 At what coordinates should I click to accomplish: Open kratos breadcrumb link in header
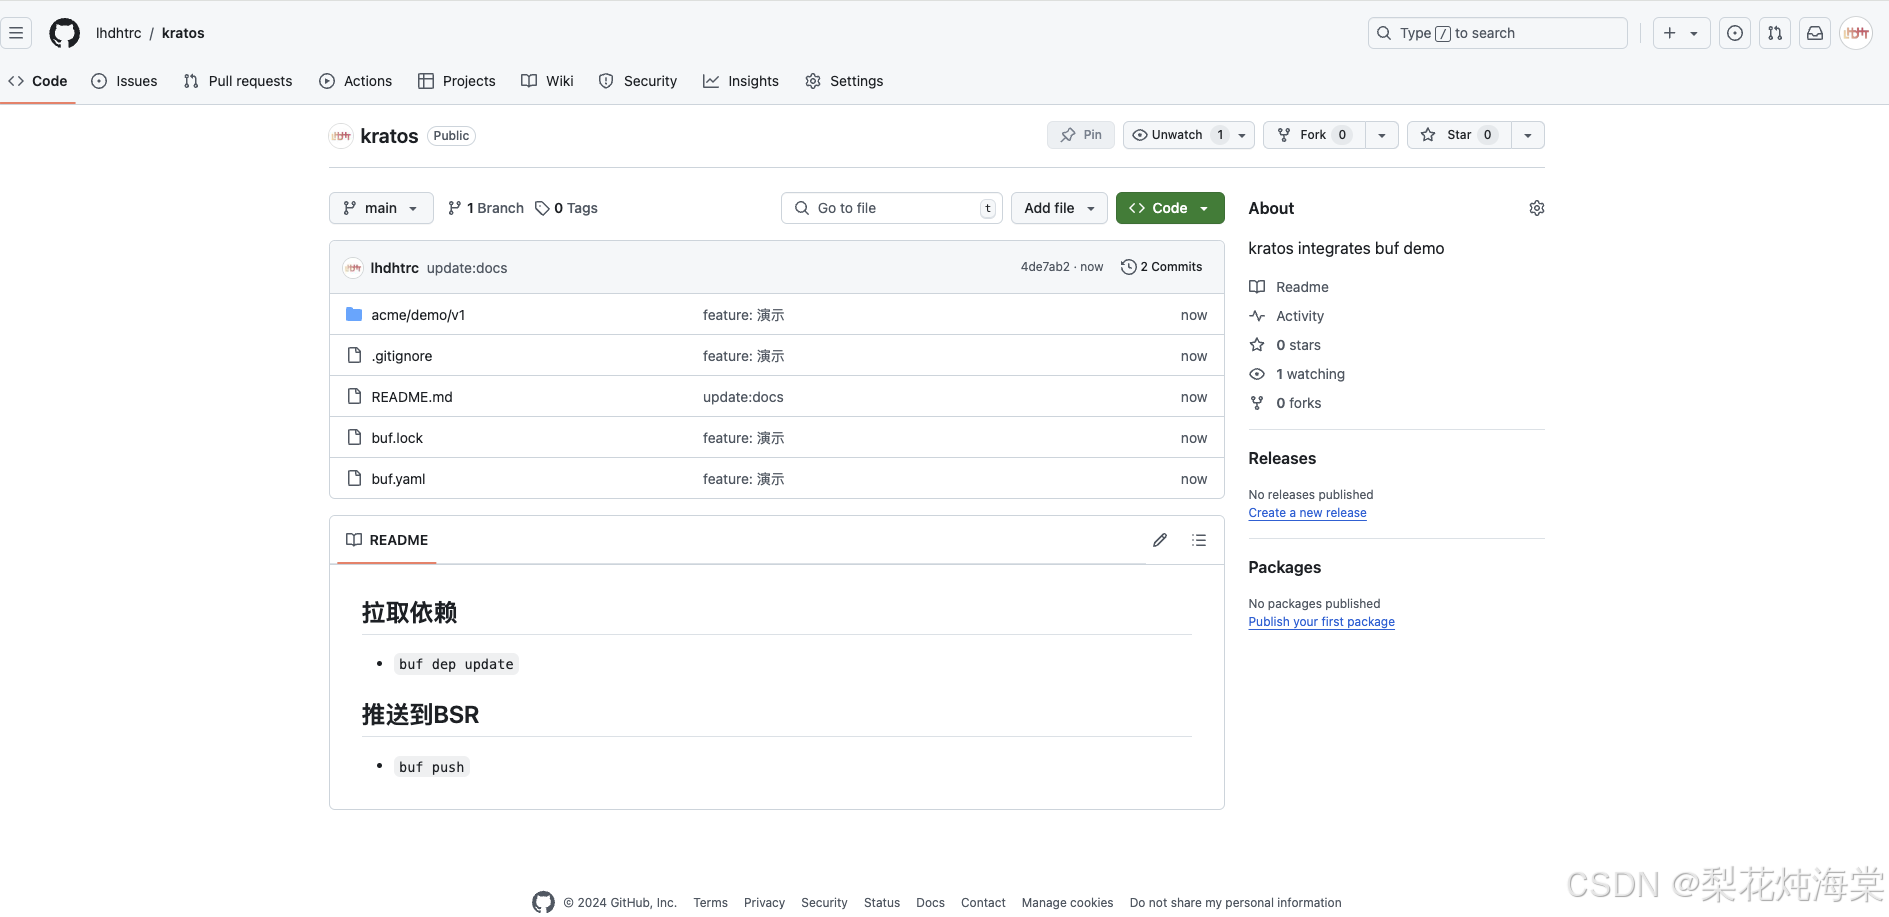pyautogui.click(x=183, y=33)
